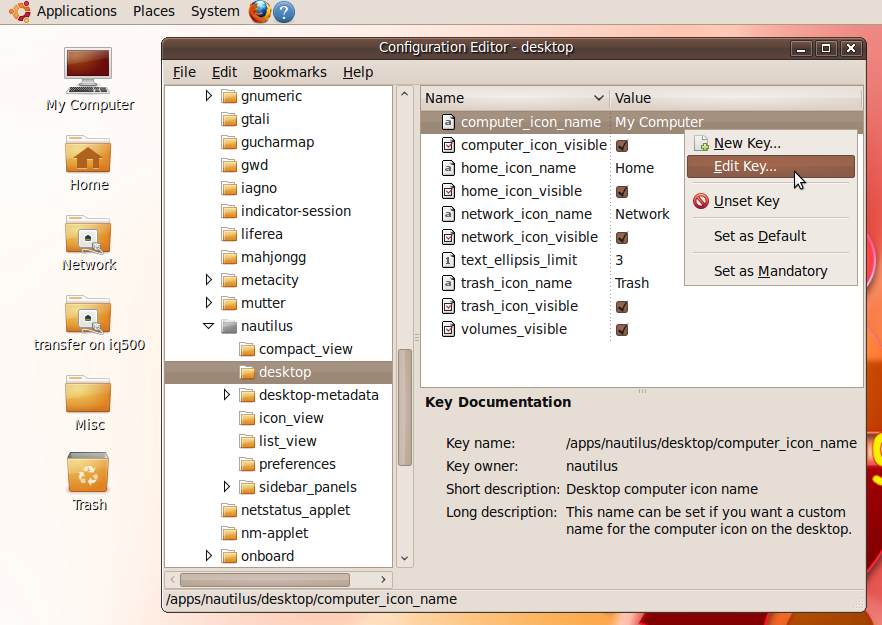Open the Bookmarks menu

[289, 71]
